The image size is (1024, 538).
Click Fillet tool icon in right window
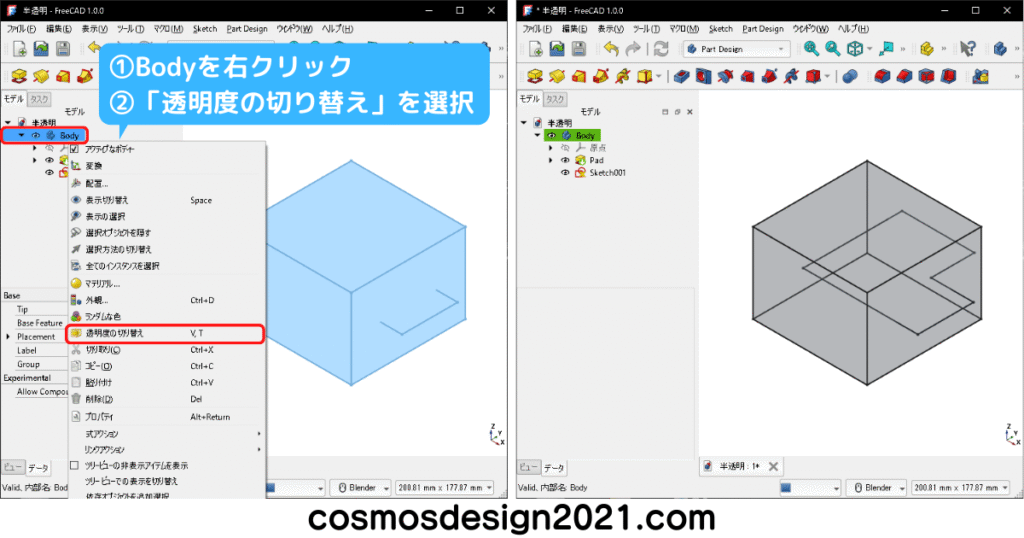(882, 77)
